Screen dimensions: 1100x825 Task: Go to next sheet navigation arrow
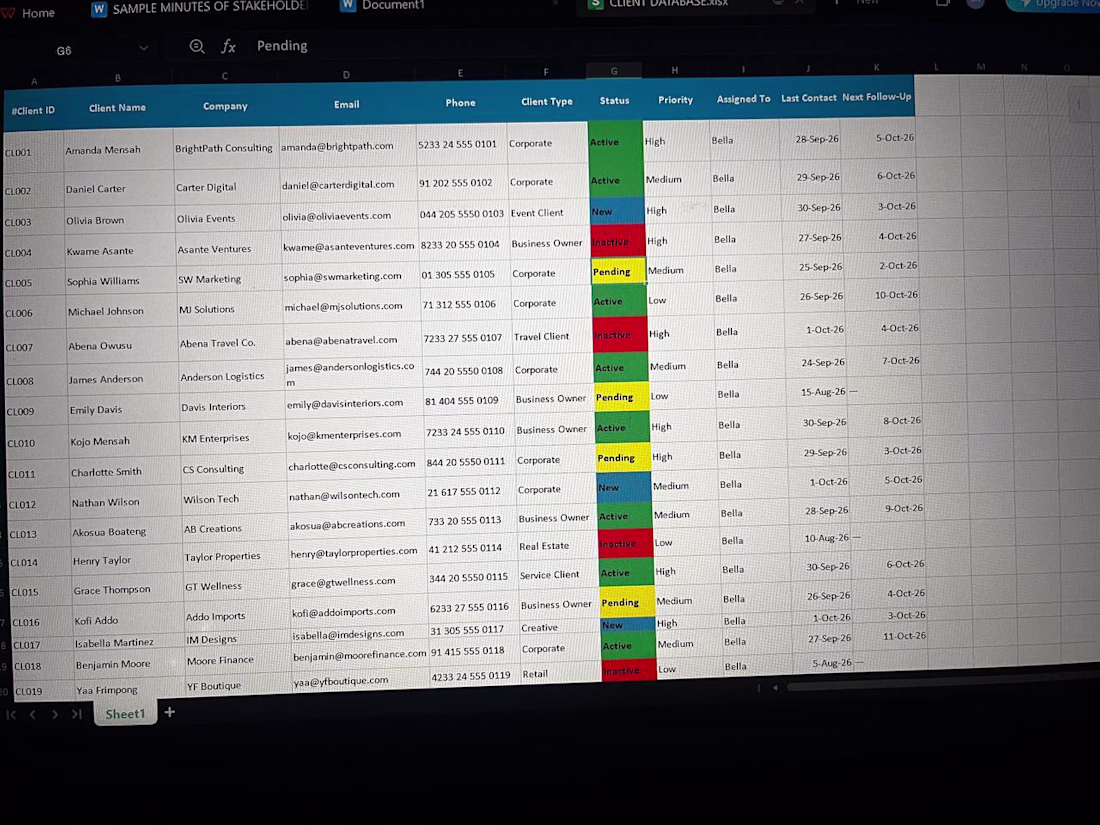coord(55,715)
